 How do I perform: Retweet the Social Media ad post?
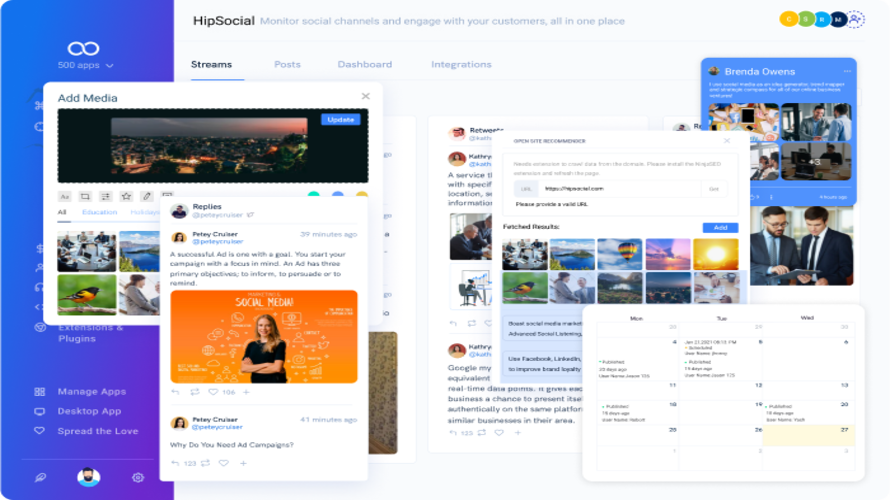click(195, 392)
